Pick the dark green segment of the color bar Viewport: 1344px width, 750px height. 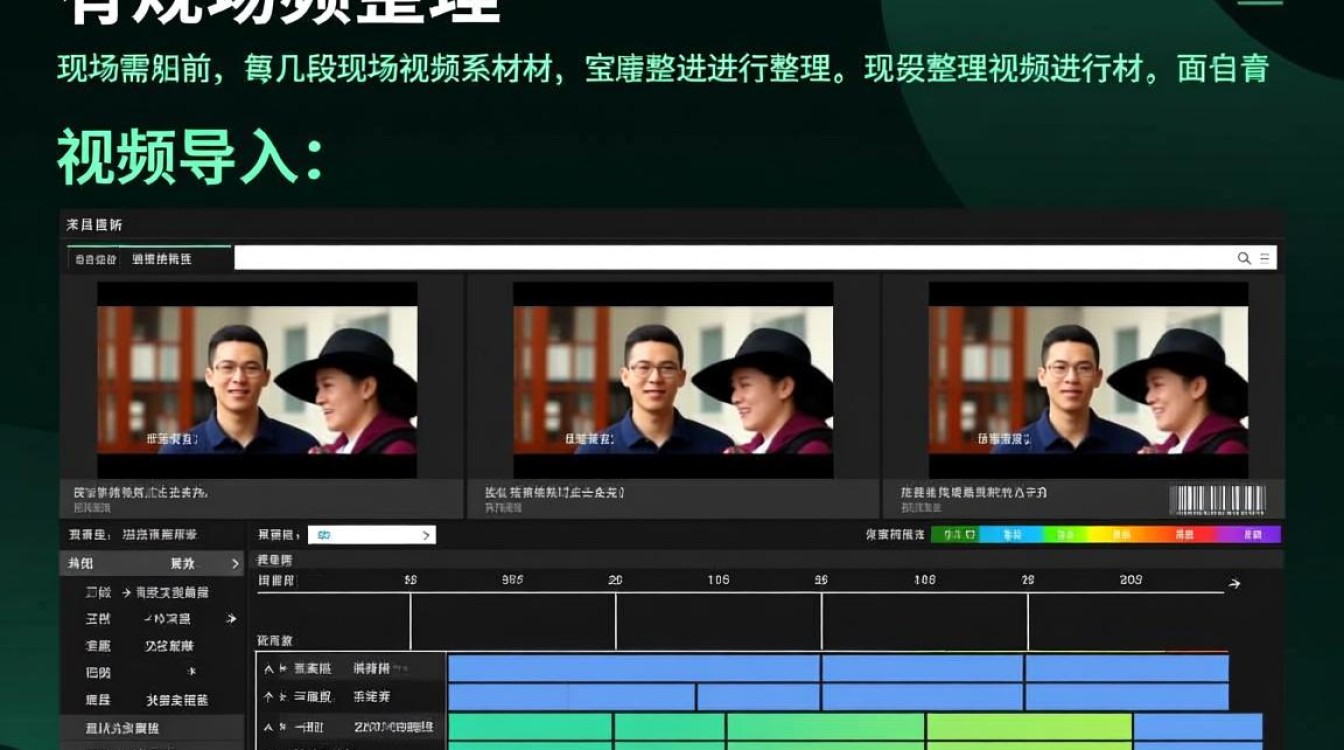point(955,535)
